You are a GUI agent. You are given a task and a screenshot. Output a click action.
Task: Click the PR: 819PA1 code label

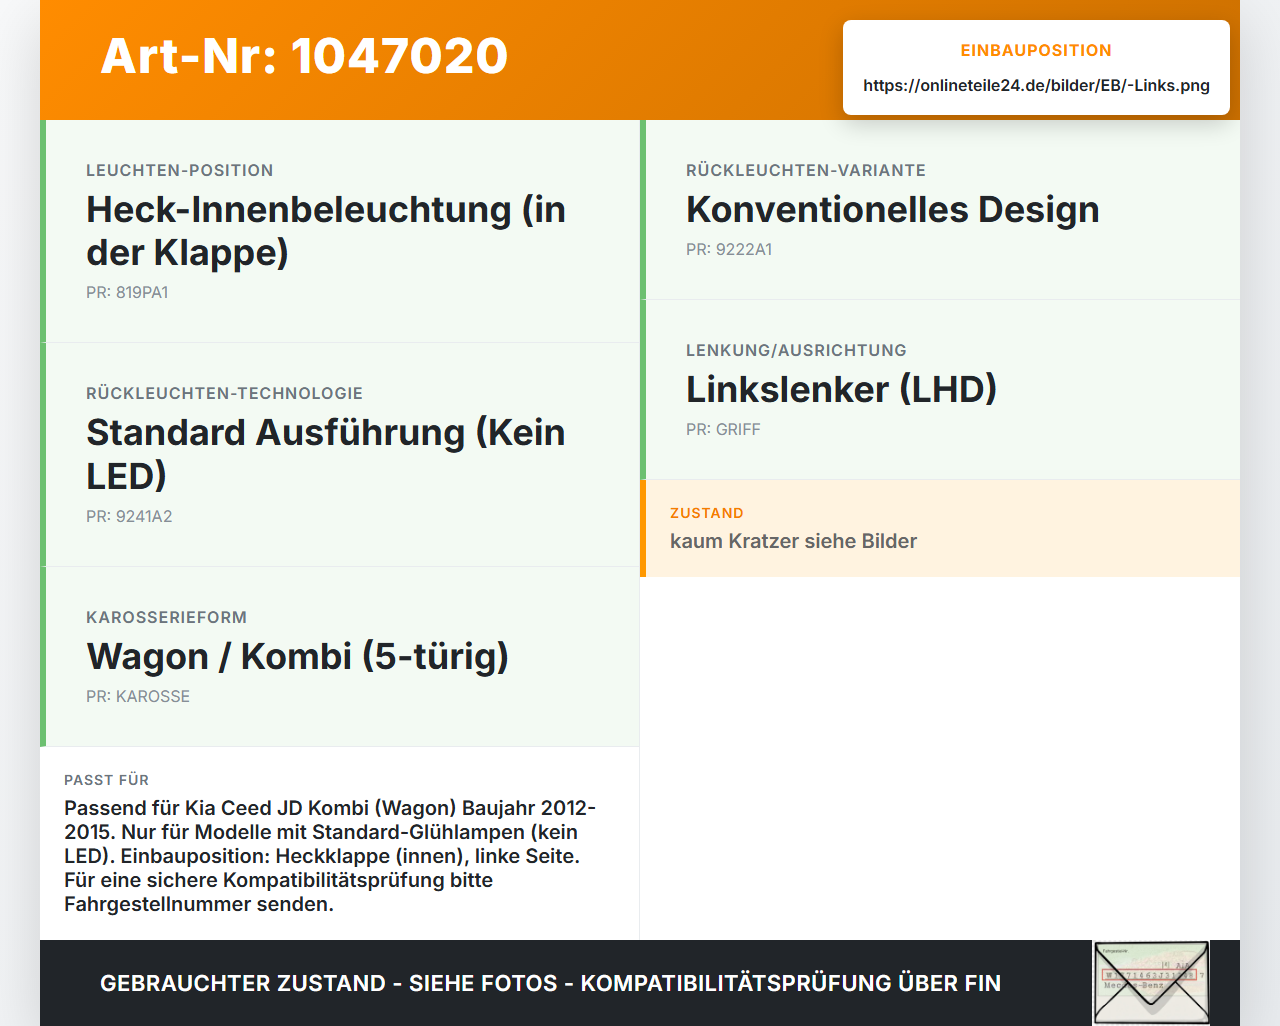127,293
